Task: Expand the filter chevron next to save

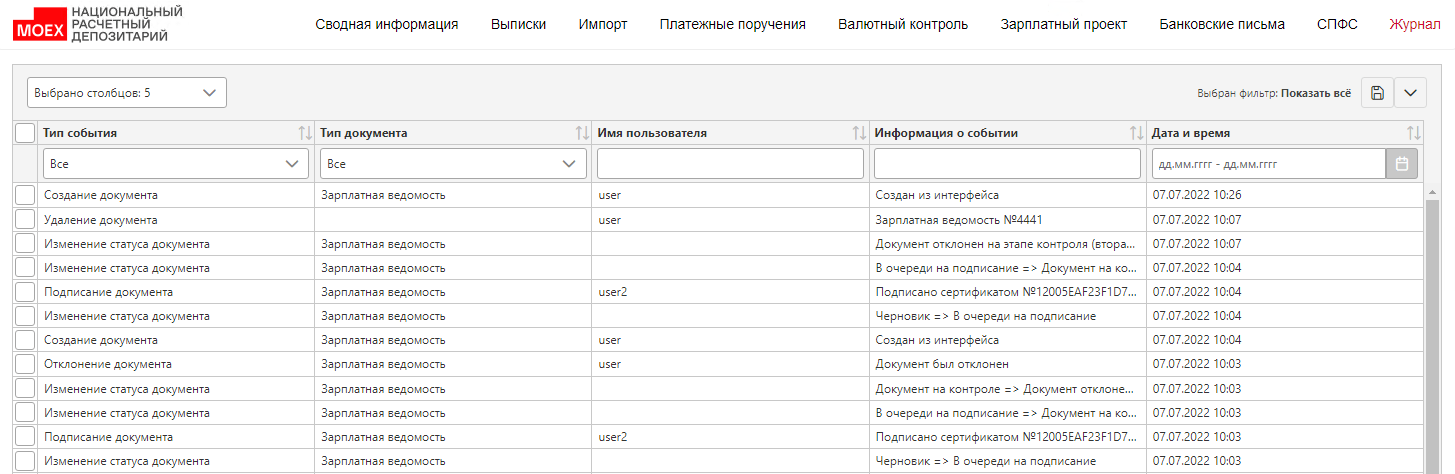Action: 1410,93
